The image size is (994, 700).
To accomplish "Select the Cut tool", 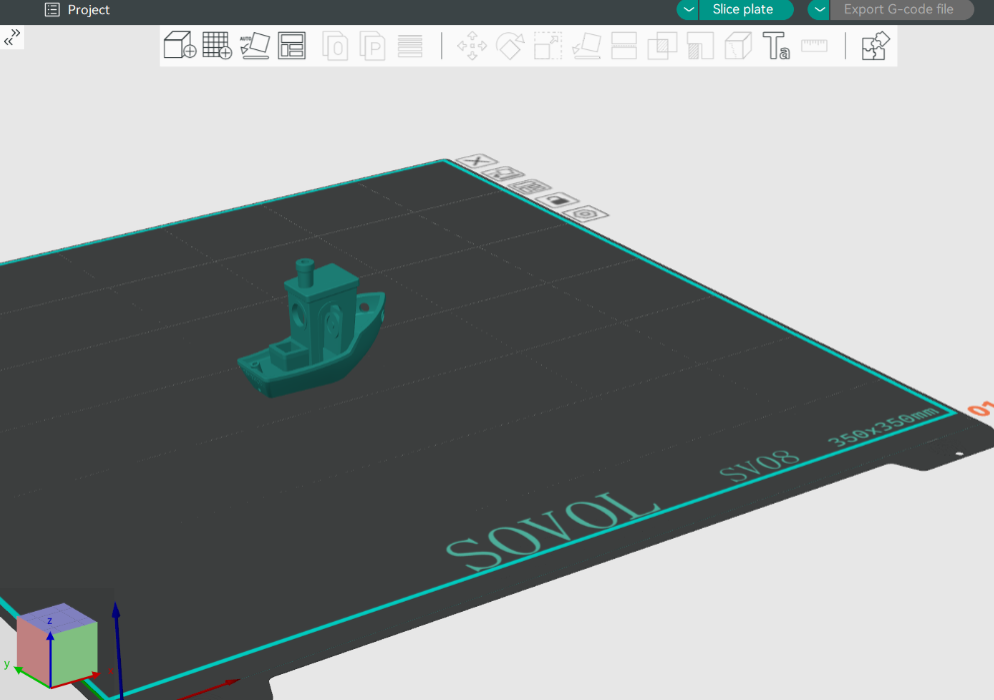I will pos(624,46).
